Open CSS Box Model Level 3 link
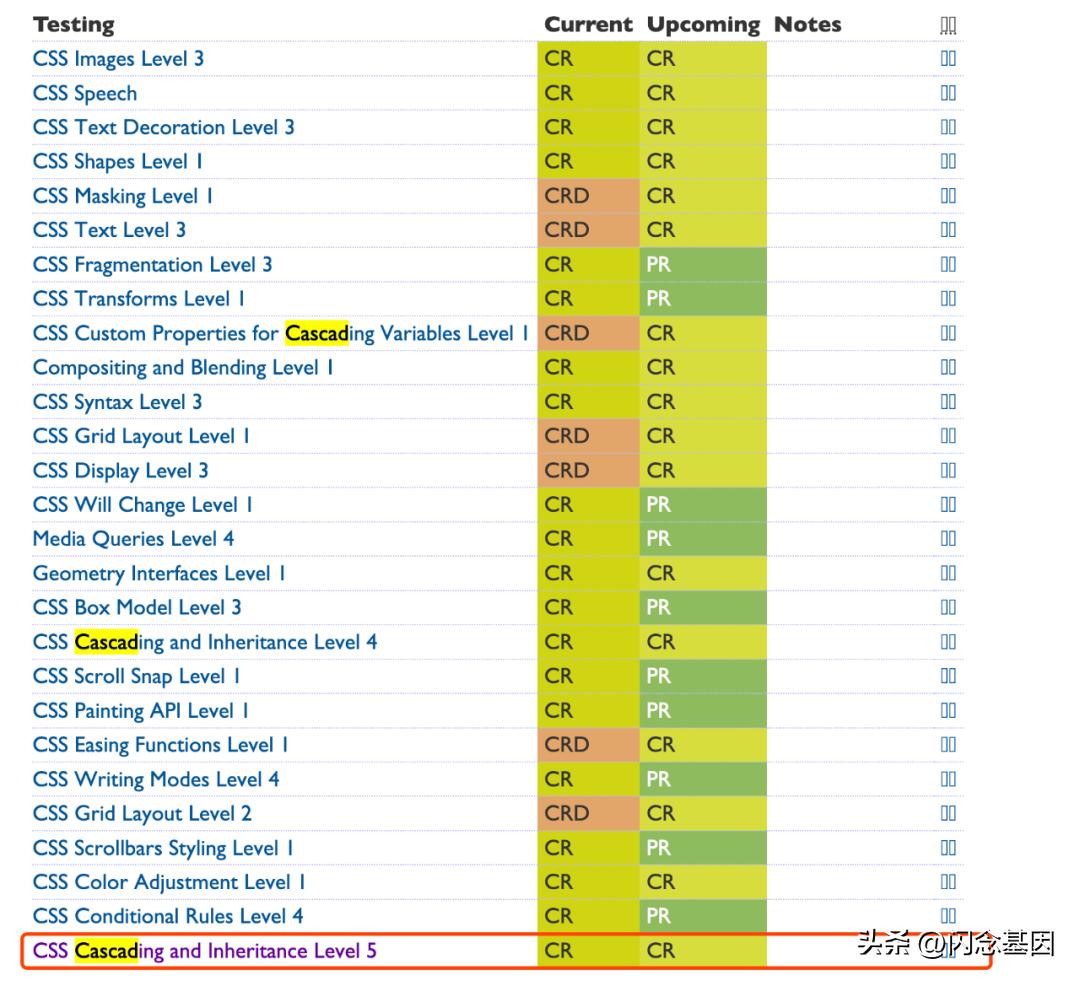This screenshot has height=981, width=1080. click(x=137, y=608)
